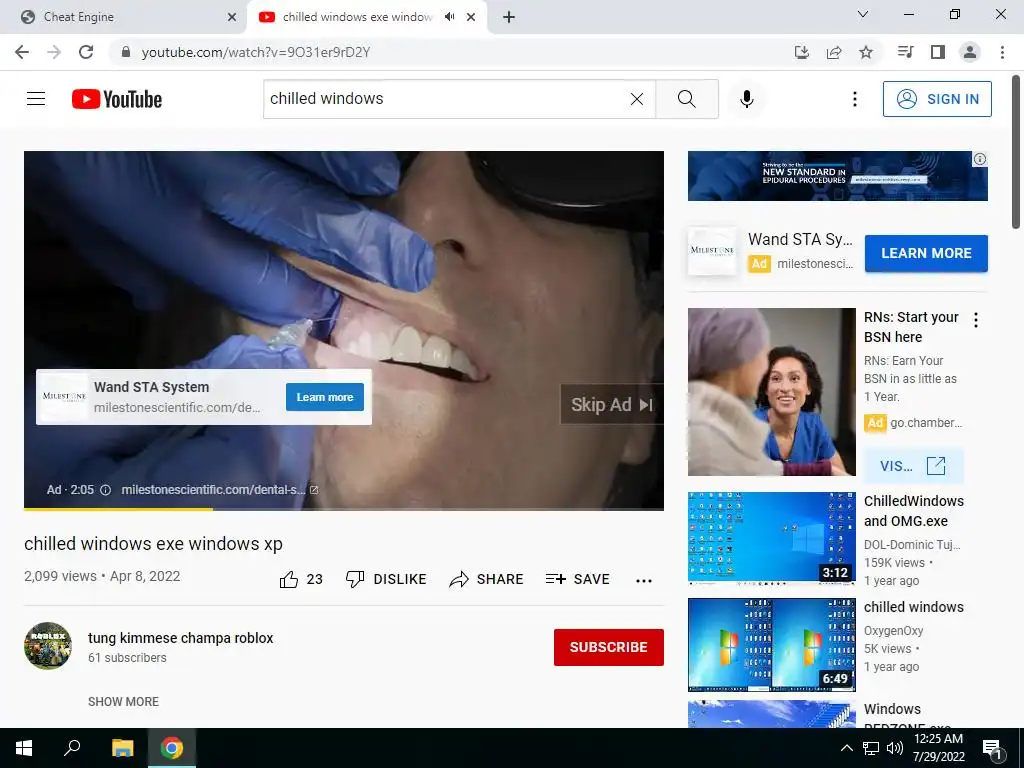Click the epidural procedures banner ad
This screenshot has height=768, width=1024.
[837, 176]
